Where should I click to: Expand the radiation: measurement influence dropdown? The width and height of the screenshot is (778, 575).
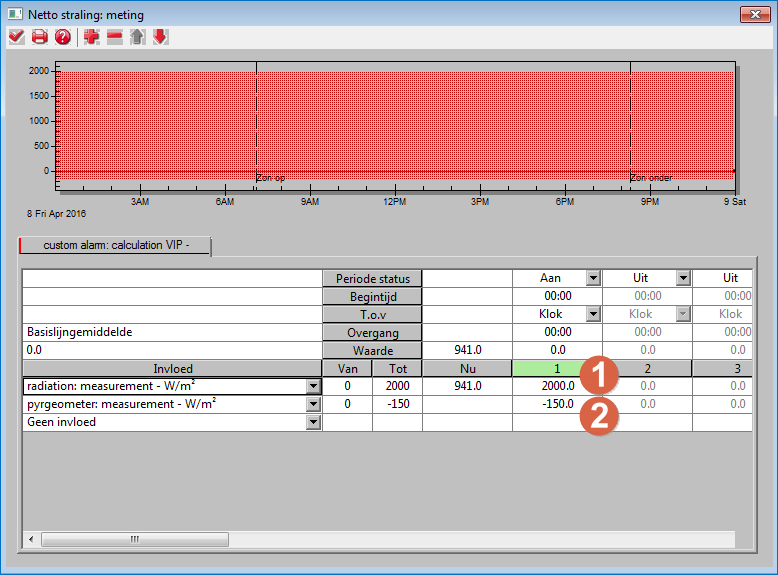(x=313, y=386)
